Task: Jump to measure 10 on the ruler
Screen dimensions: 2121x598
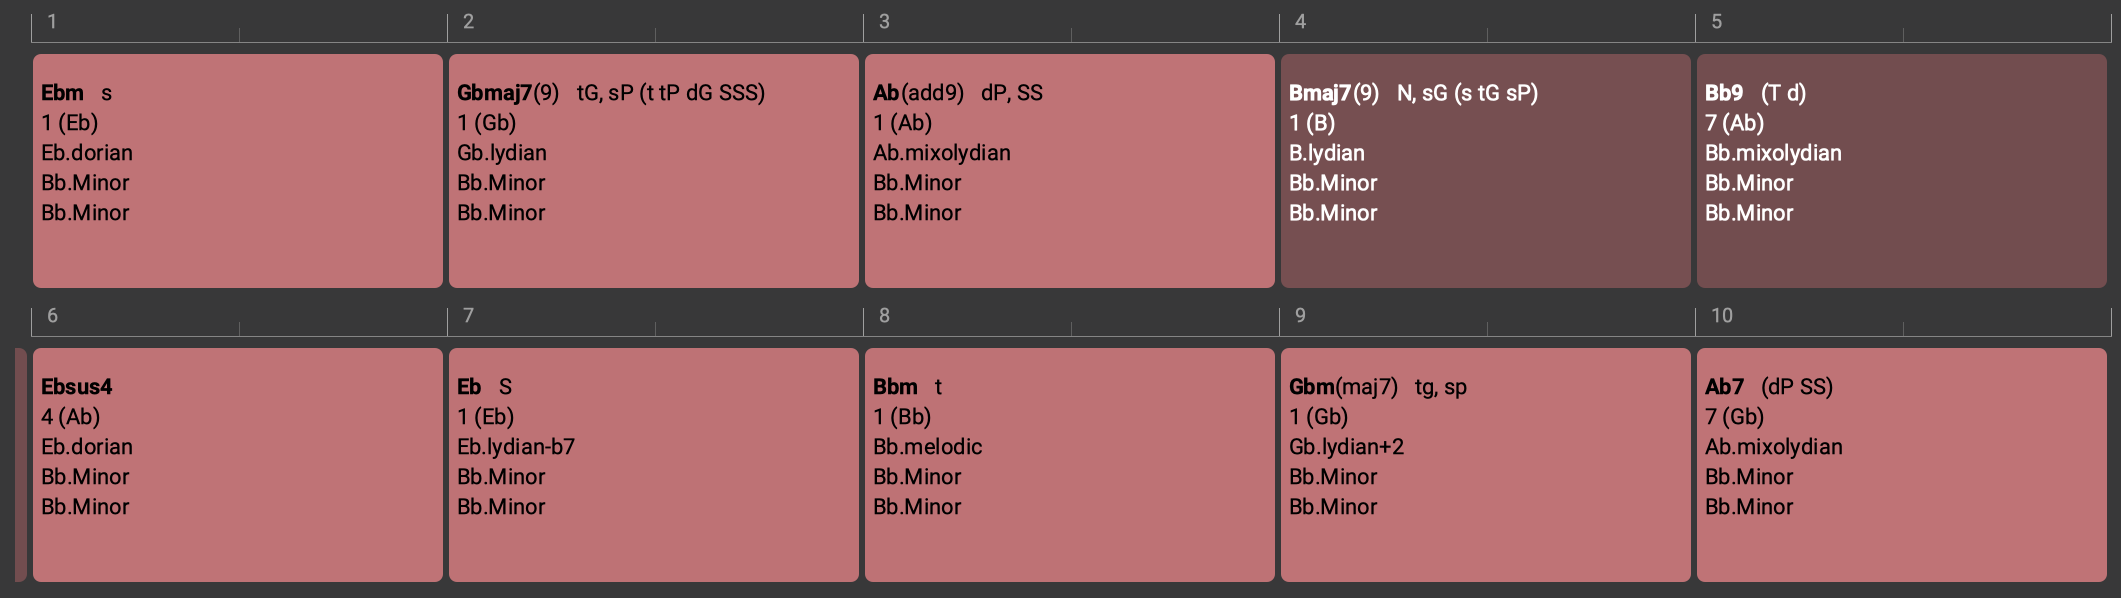Action: (1721, 316)
